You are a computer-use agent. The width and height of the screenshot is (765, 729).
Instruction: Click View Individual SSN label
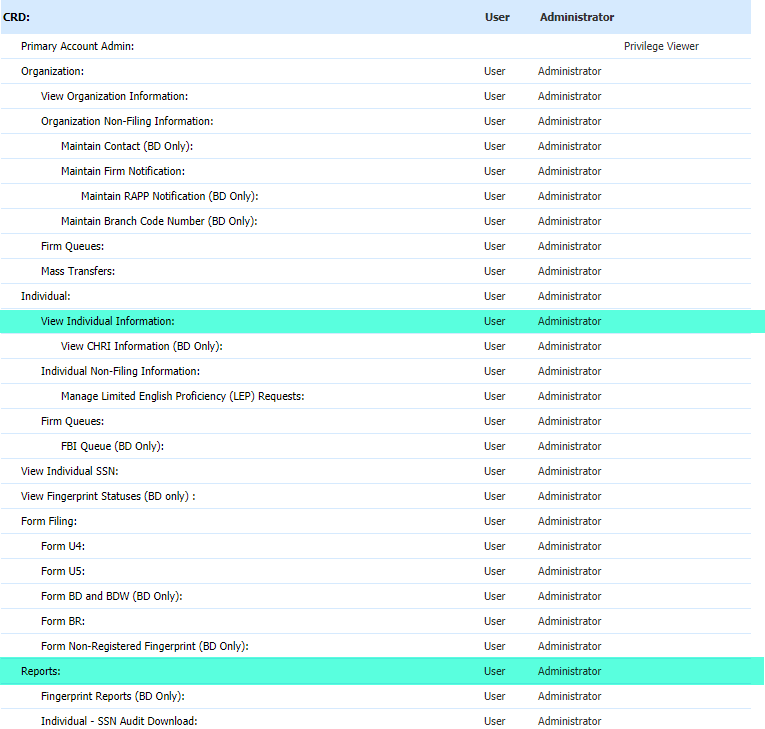70,471
